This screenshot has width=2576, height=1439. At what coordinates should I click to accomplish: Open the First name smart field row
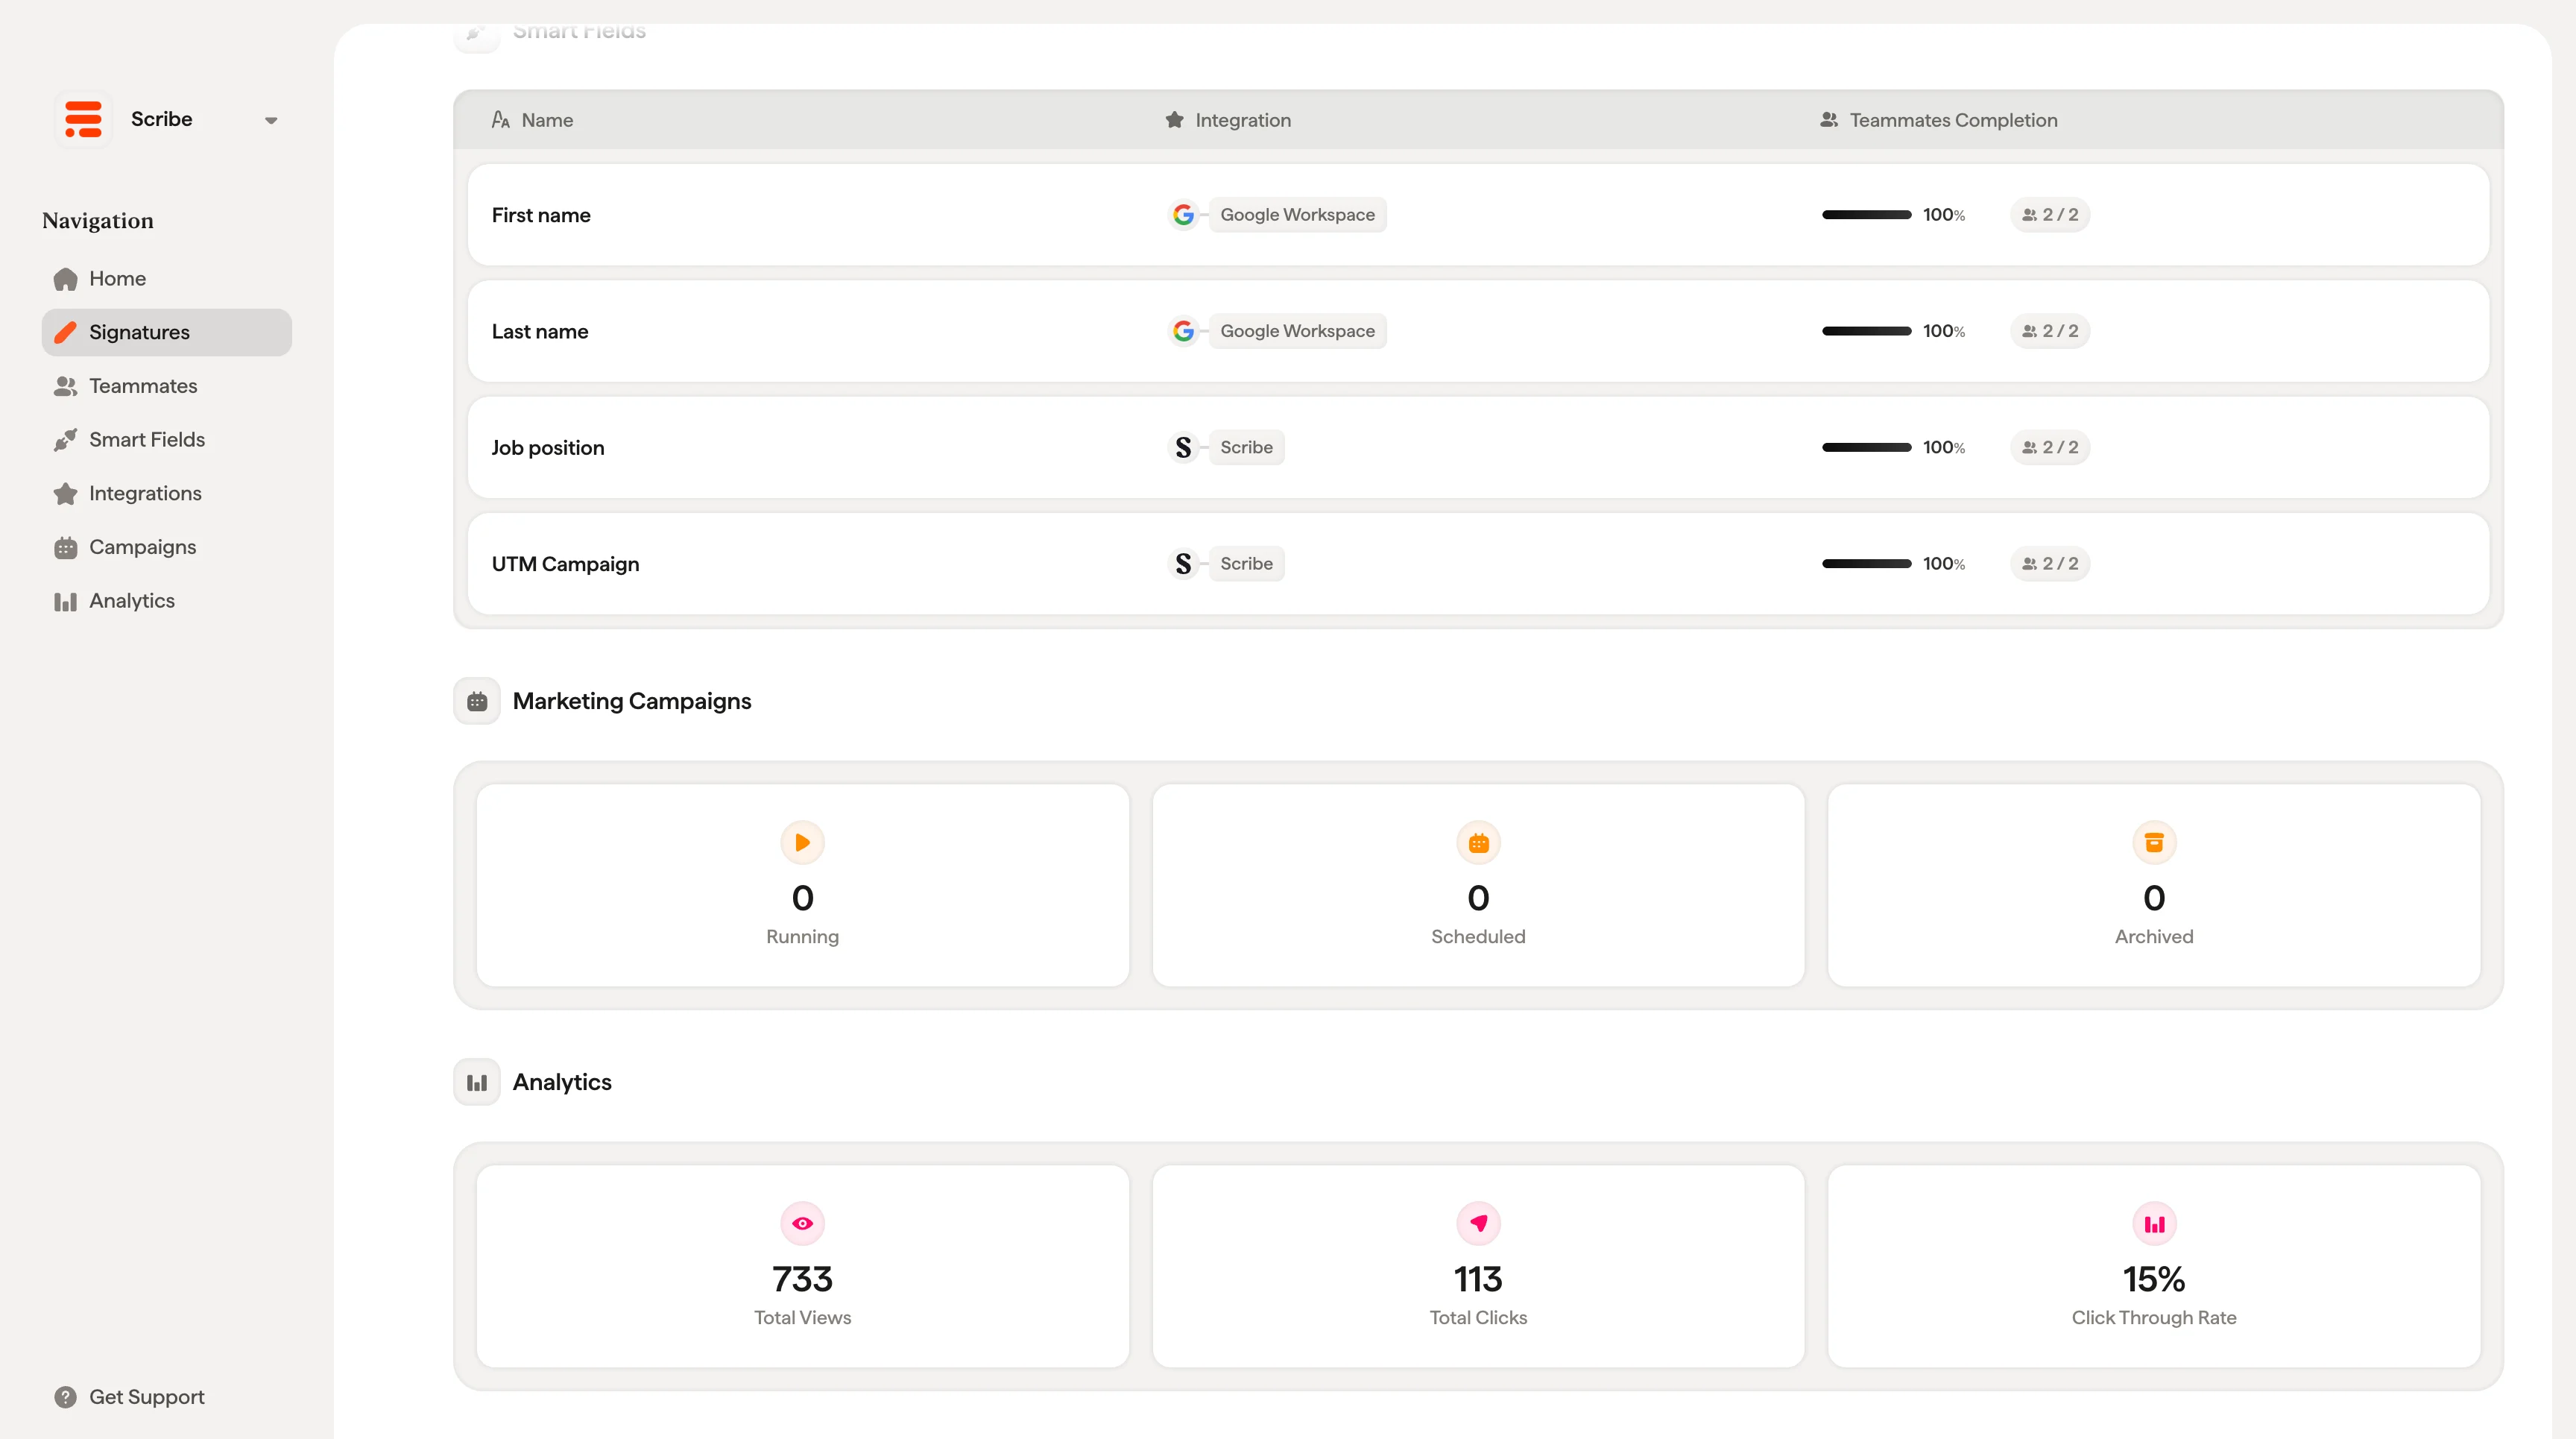tap(1478, 215)
